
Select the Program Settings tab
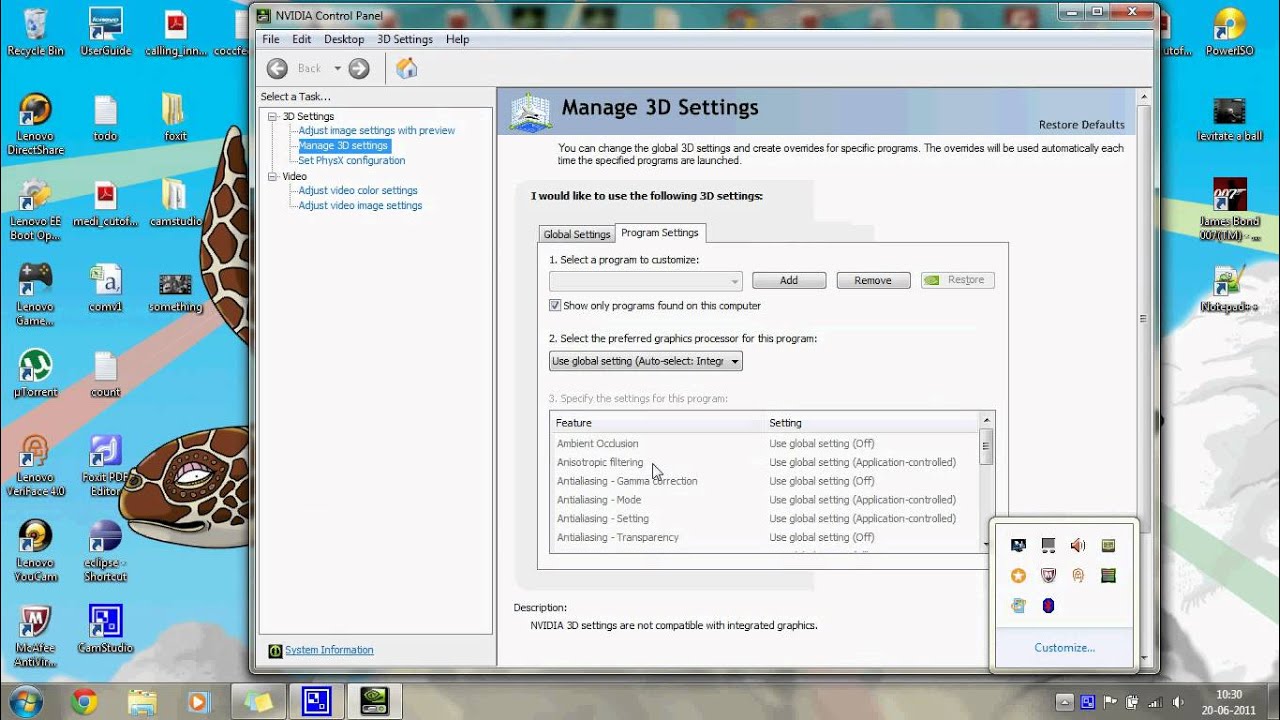(x=660, y=232)
